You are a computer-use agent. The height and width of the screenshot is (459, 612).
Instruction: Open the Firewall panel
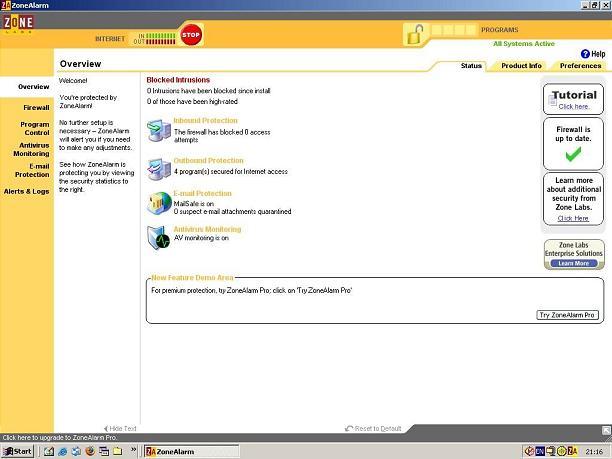pos(36,107)
